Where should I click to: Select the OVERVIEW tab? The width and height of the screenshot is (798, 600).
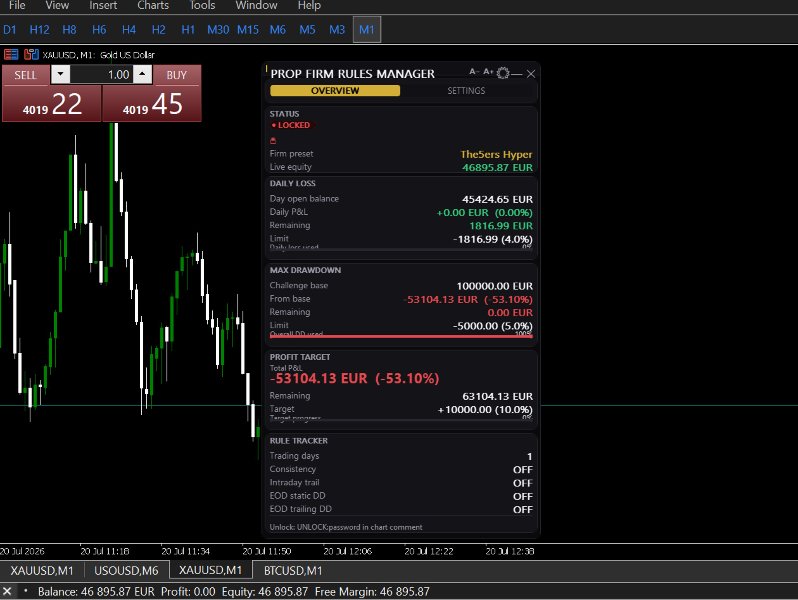(x=335, y=91)
